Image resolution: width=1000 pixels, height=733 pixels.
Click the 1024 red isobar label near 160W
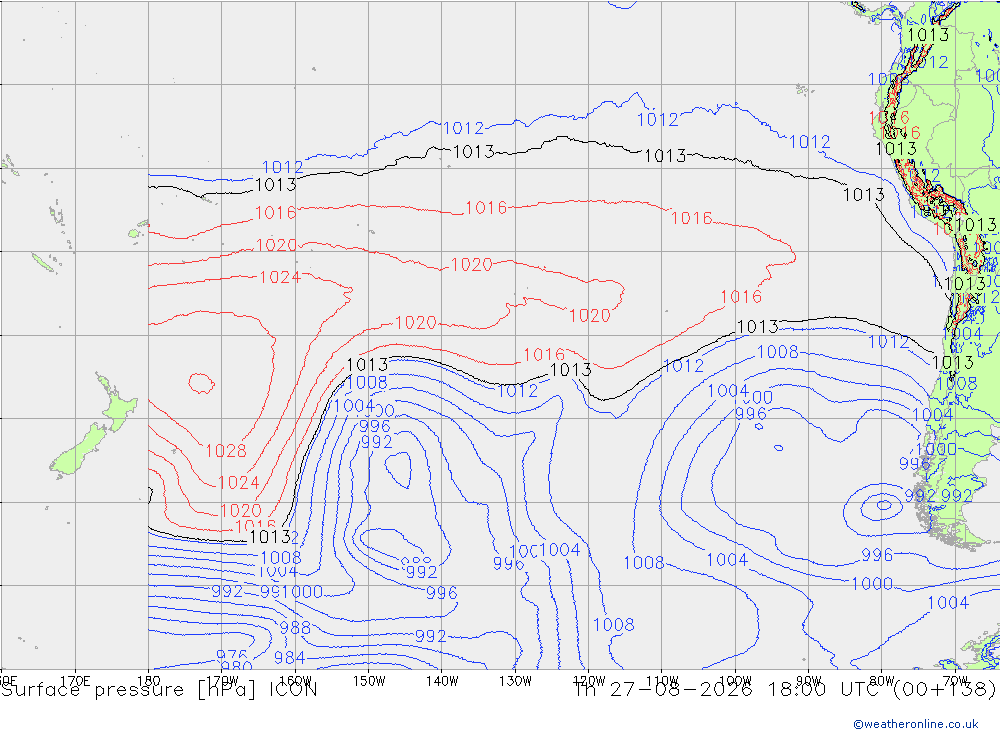pos(280,277)
